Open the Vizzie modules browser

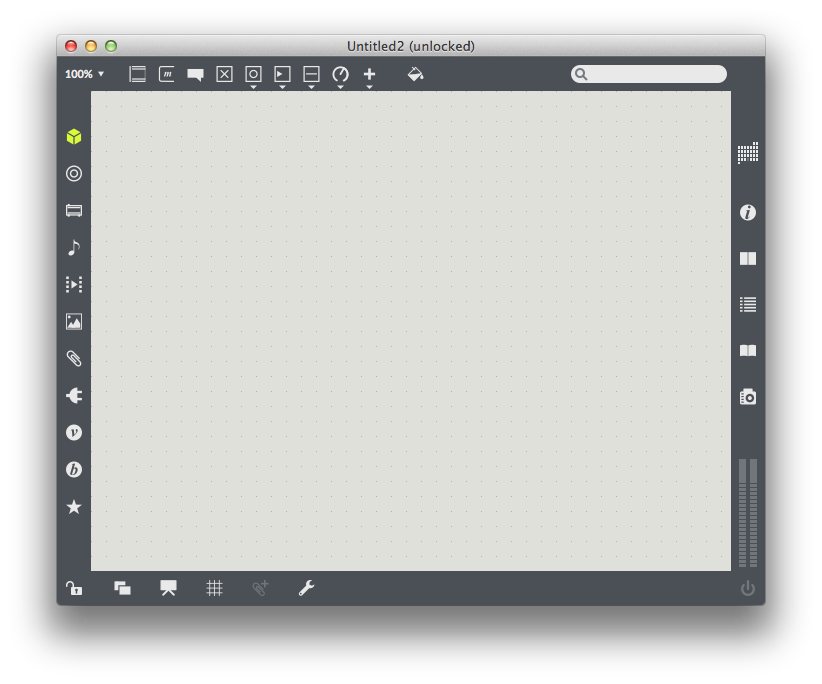click(x=74, y=432)
